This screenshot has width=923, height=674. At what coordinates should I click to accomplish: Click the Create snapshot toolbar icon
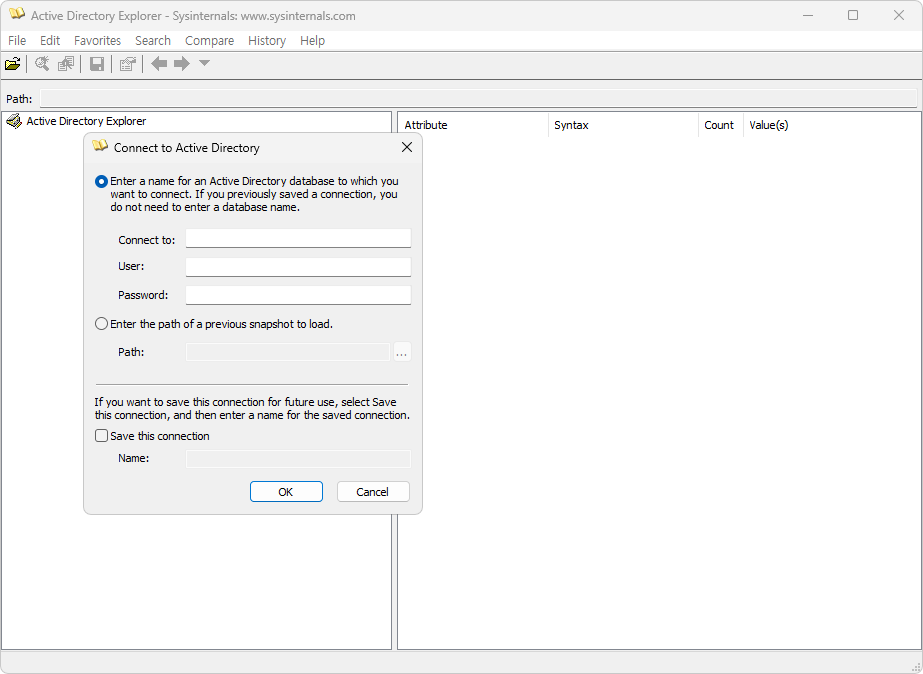click(66, 64)
